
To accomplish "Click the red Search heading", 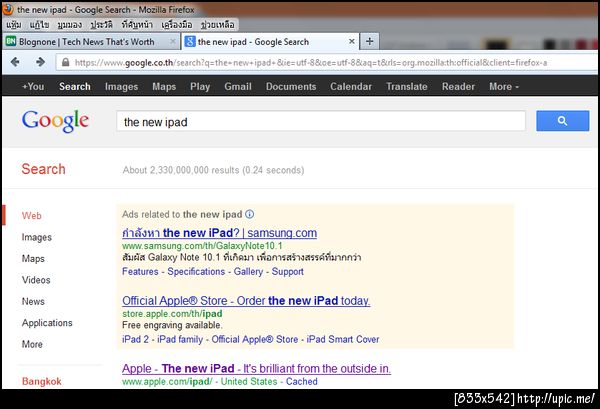I will click(x=43, y=169).
